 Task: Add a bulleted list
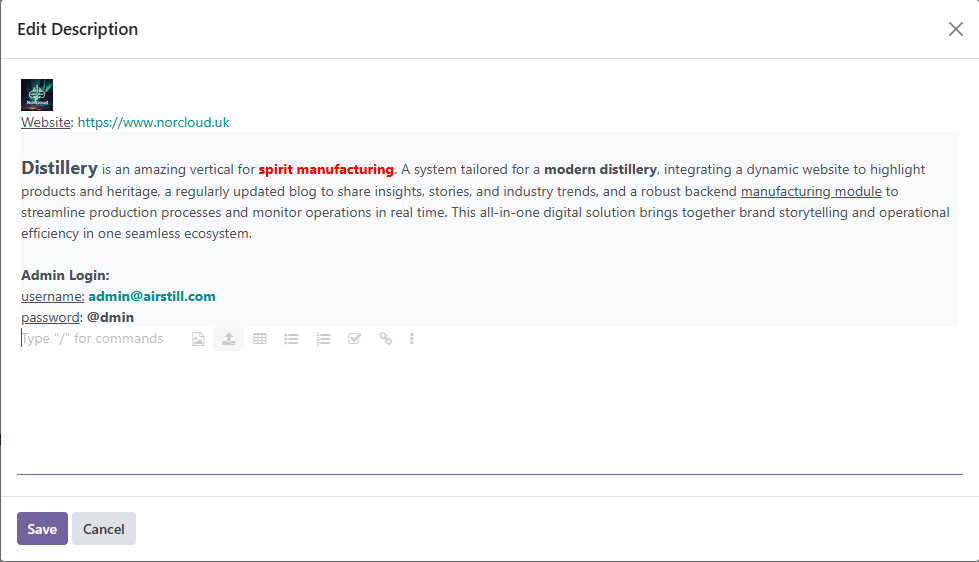(291, 339)
